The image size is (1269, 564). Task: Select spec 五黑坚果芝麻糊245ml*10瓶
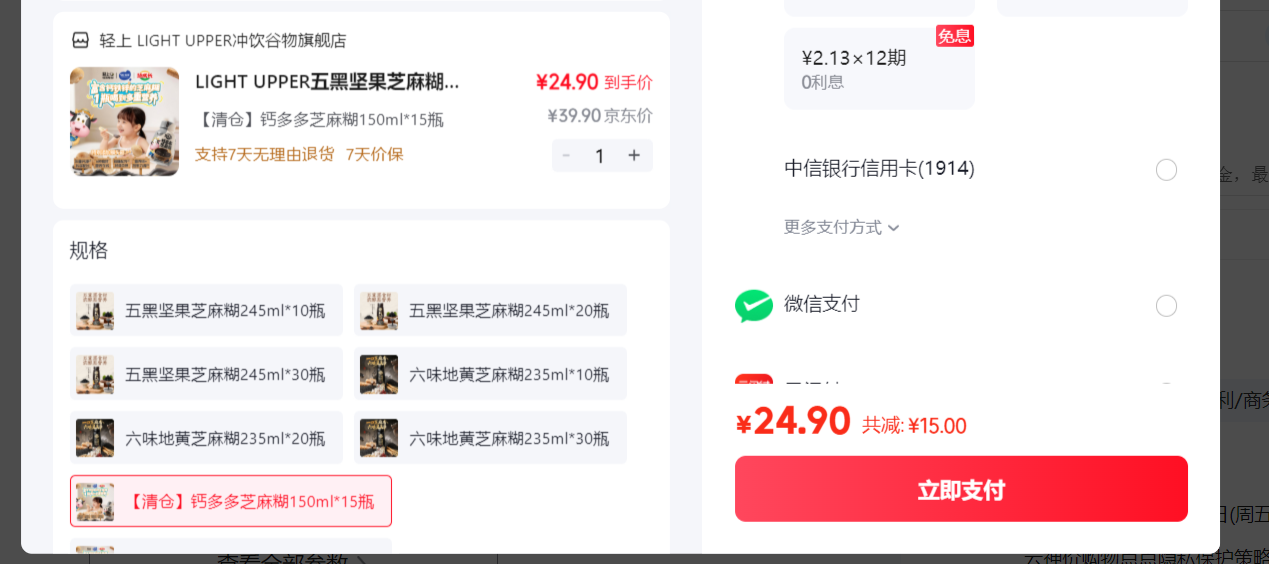coord(206,310)
